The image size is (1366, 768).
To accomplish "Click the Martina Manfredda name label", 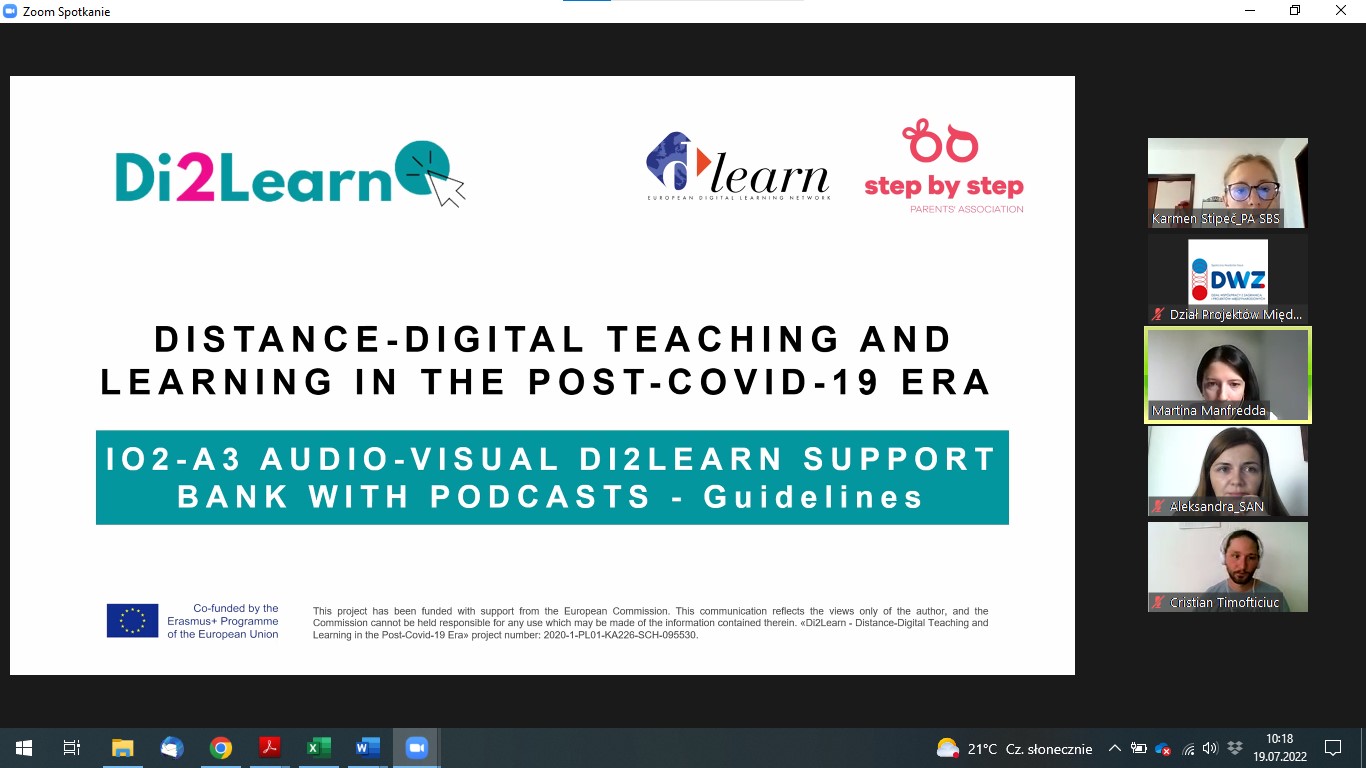I will [1209, 411].
